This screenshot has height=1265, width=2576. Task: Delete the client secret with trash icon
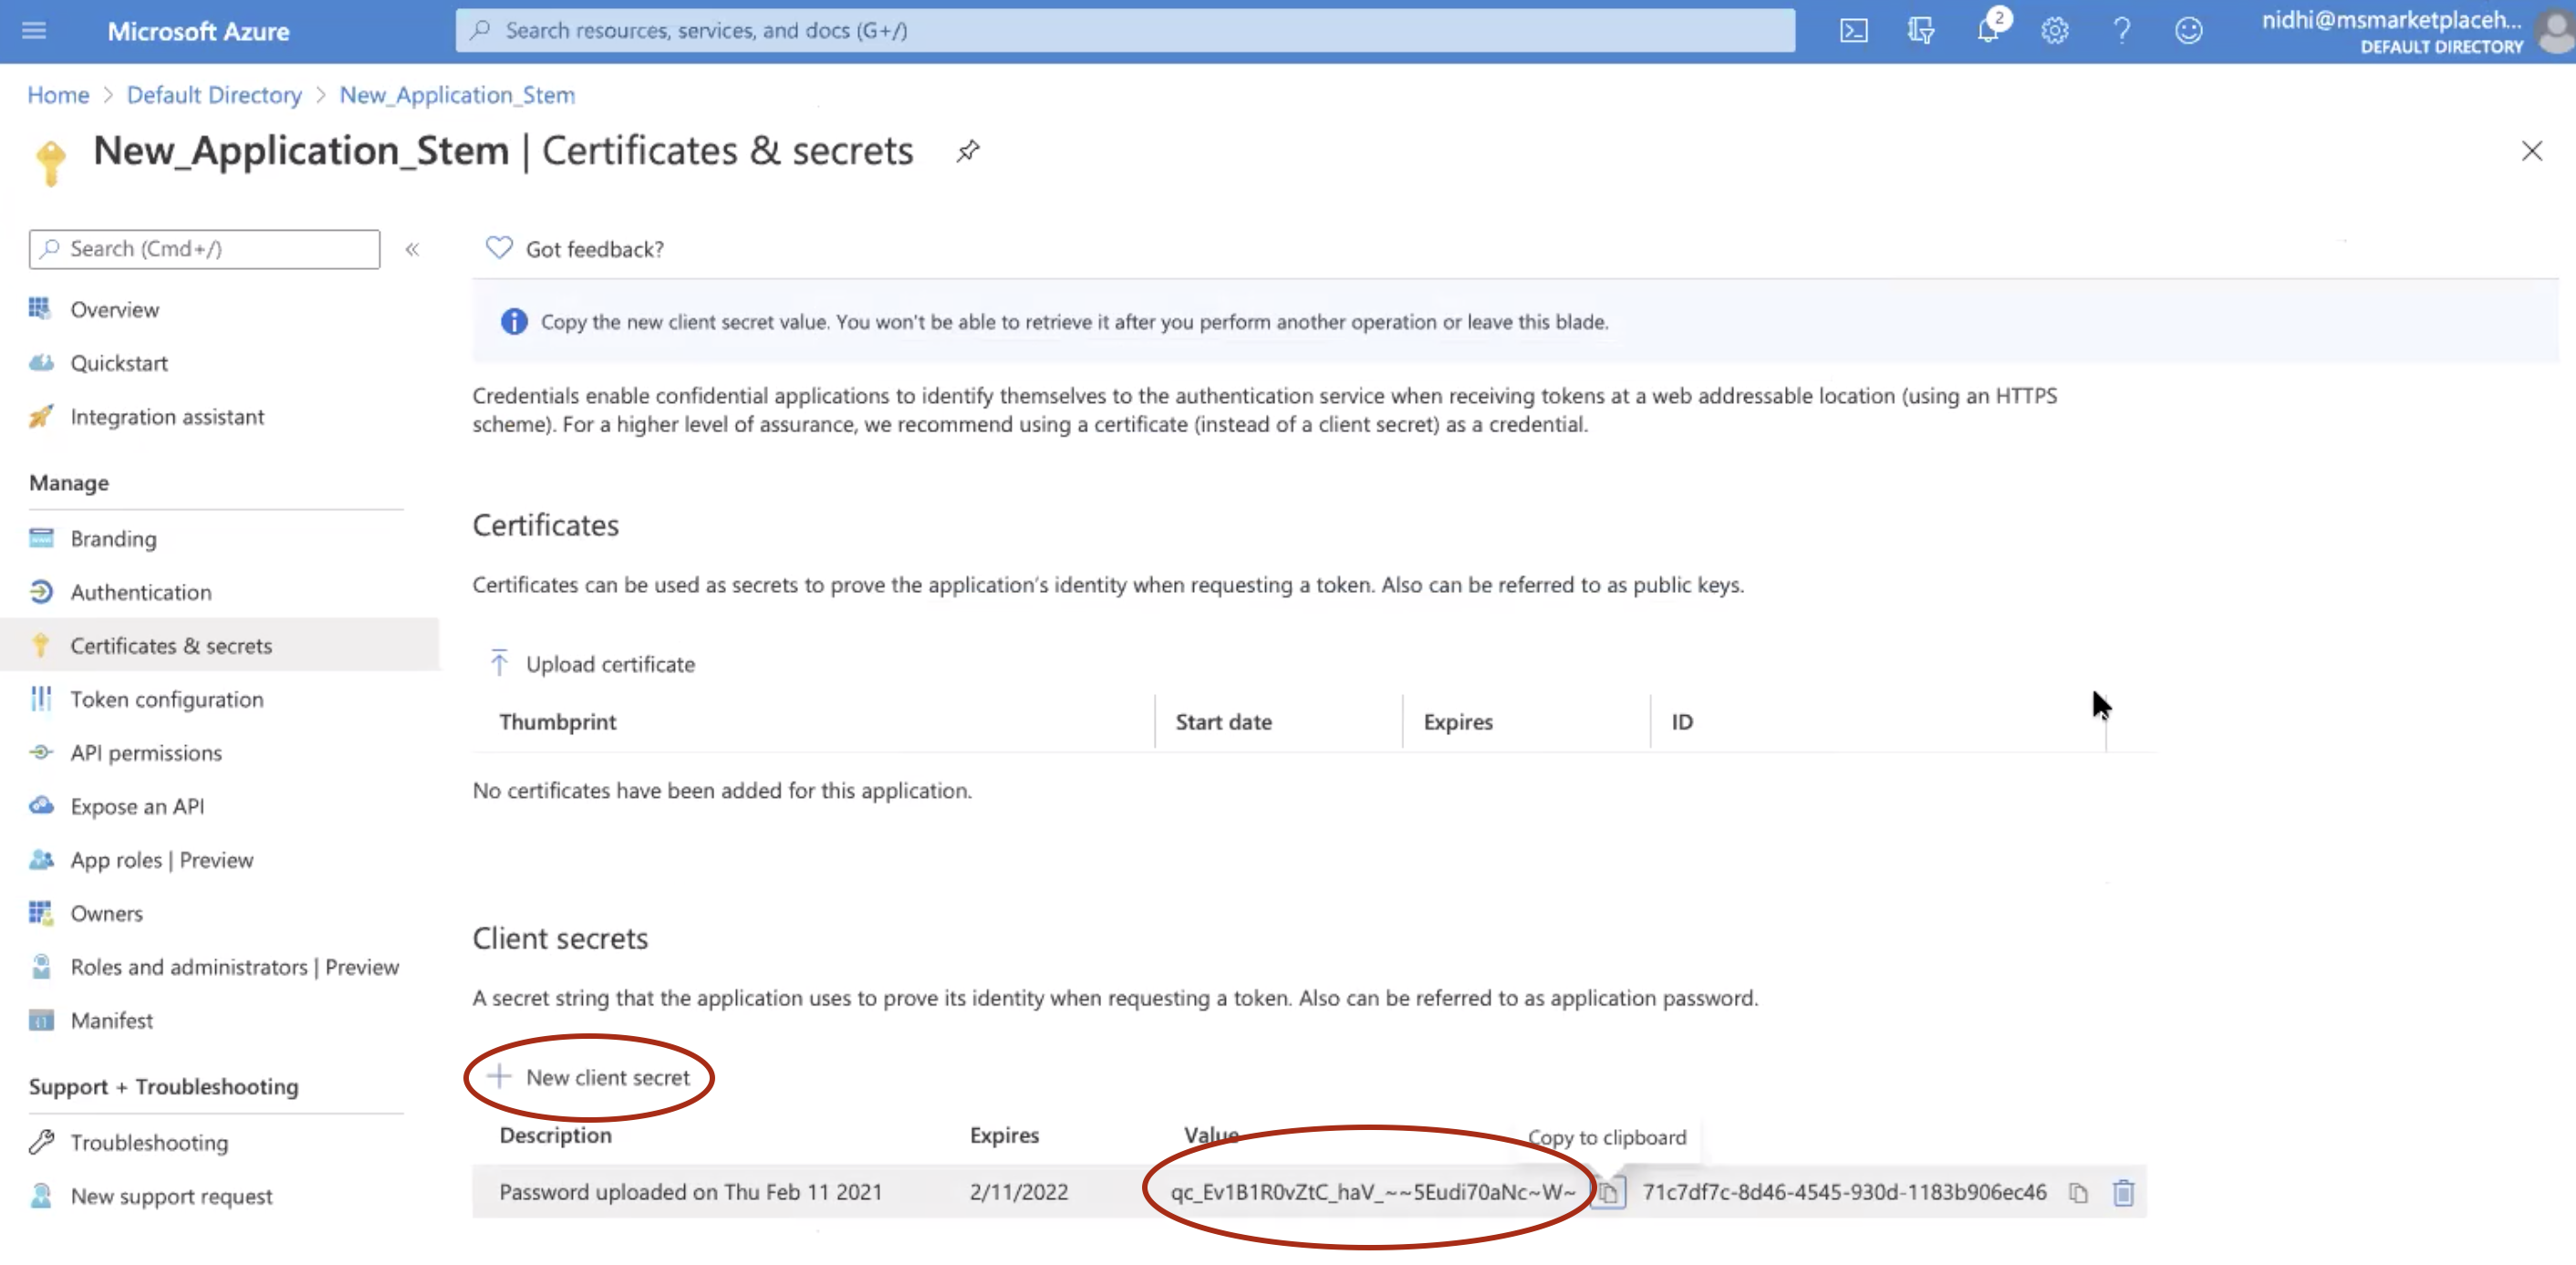tap(2123, 1192)
